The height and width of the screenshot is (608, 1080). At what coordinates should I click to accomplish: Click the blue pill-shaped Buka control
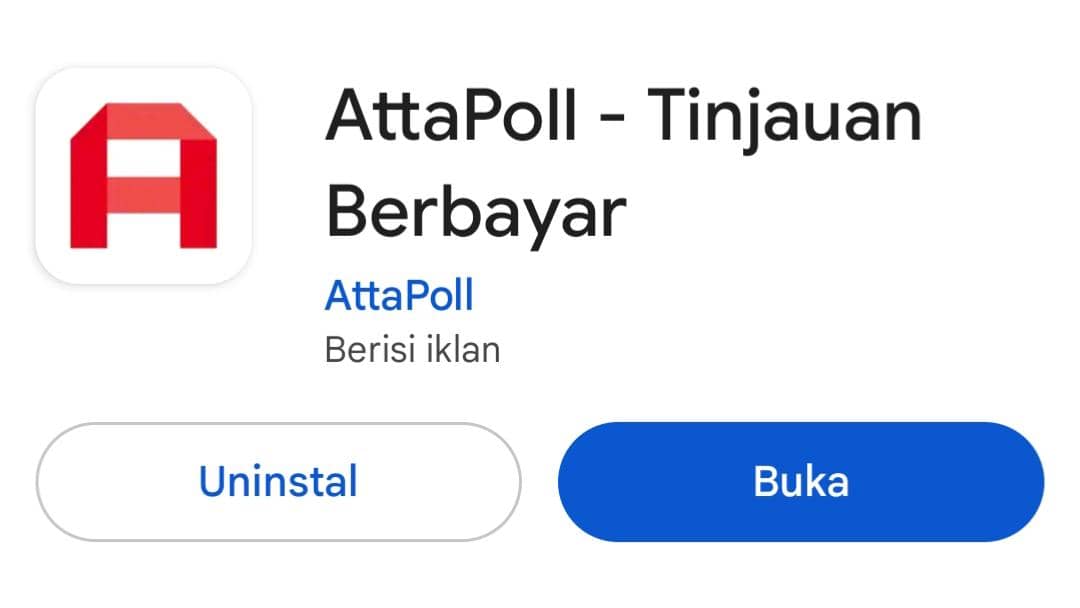[800, 481]
